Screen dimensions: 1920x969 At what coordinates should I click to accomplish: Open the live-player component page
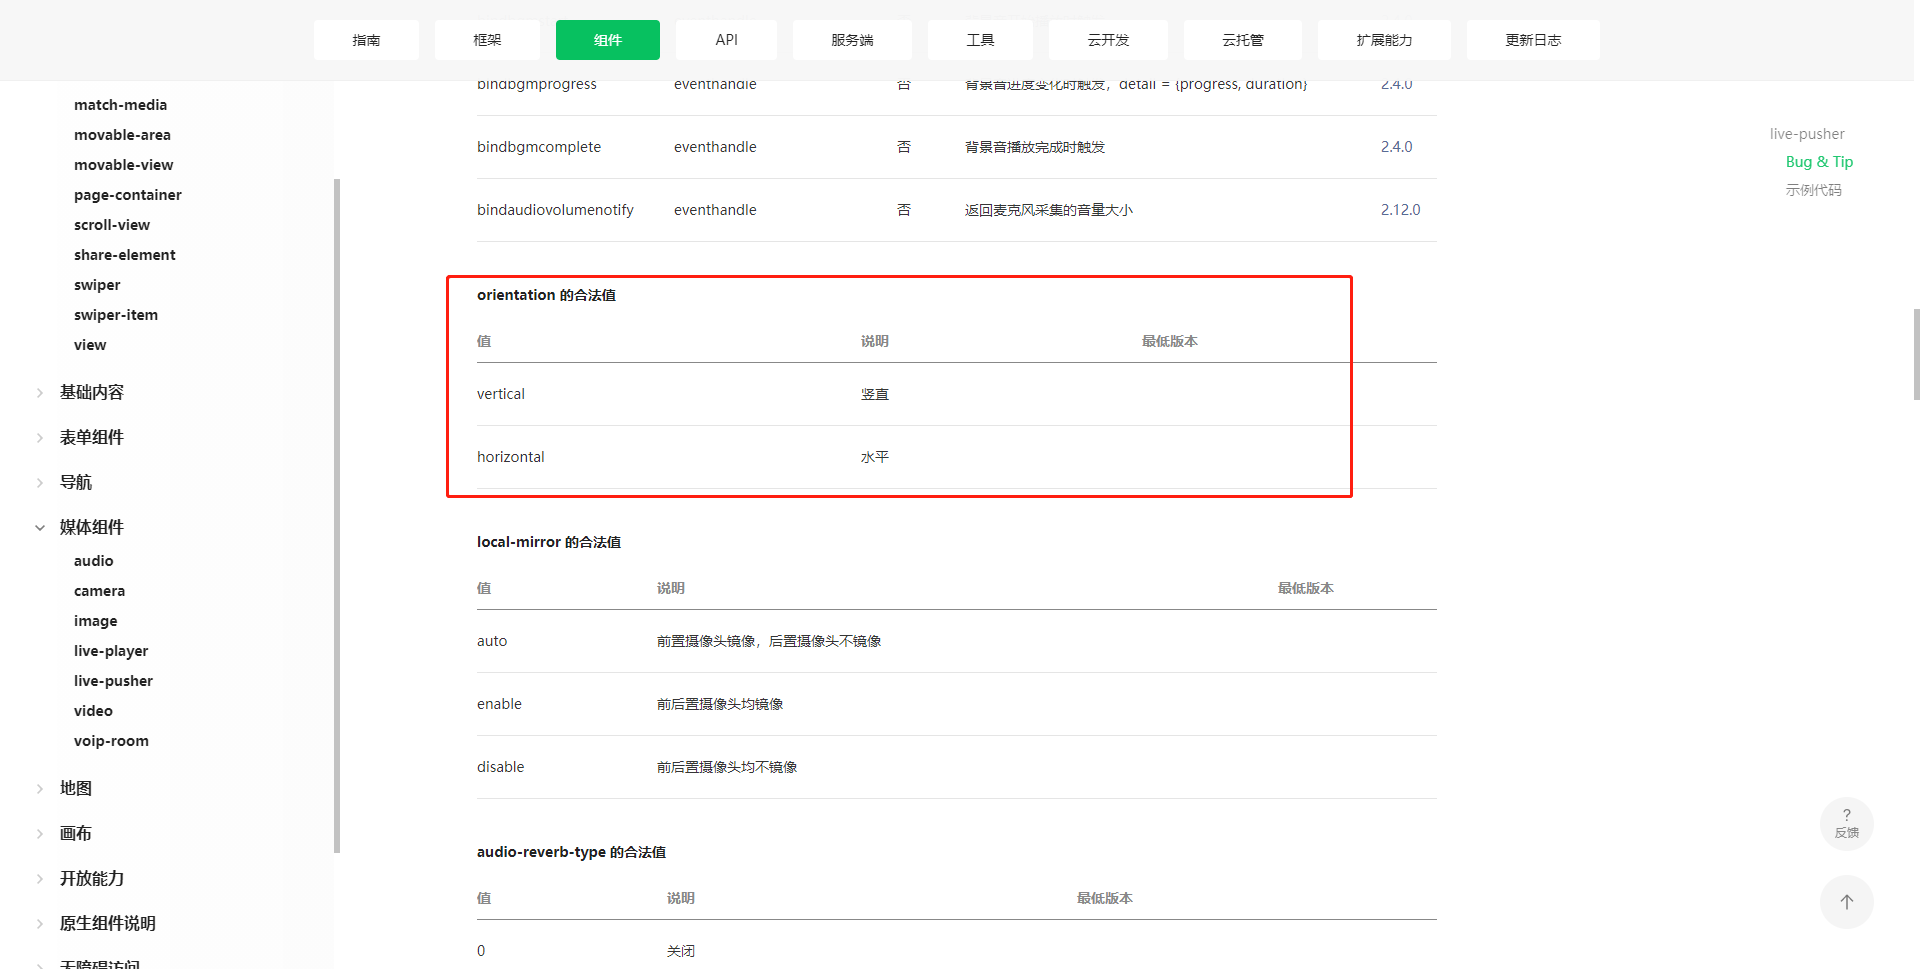[110, 651]
